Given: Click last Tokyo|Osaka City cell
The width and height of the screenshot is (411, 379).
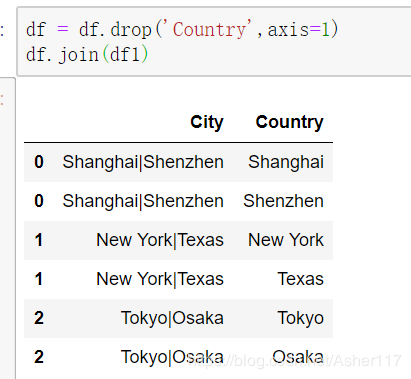Looking at the screenshot, I should point(172,357).
